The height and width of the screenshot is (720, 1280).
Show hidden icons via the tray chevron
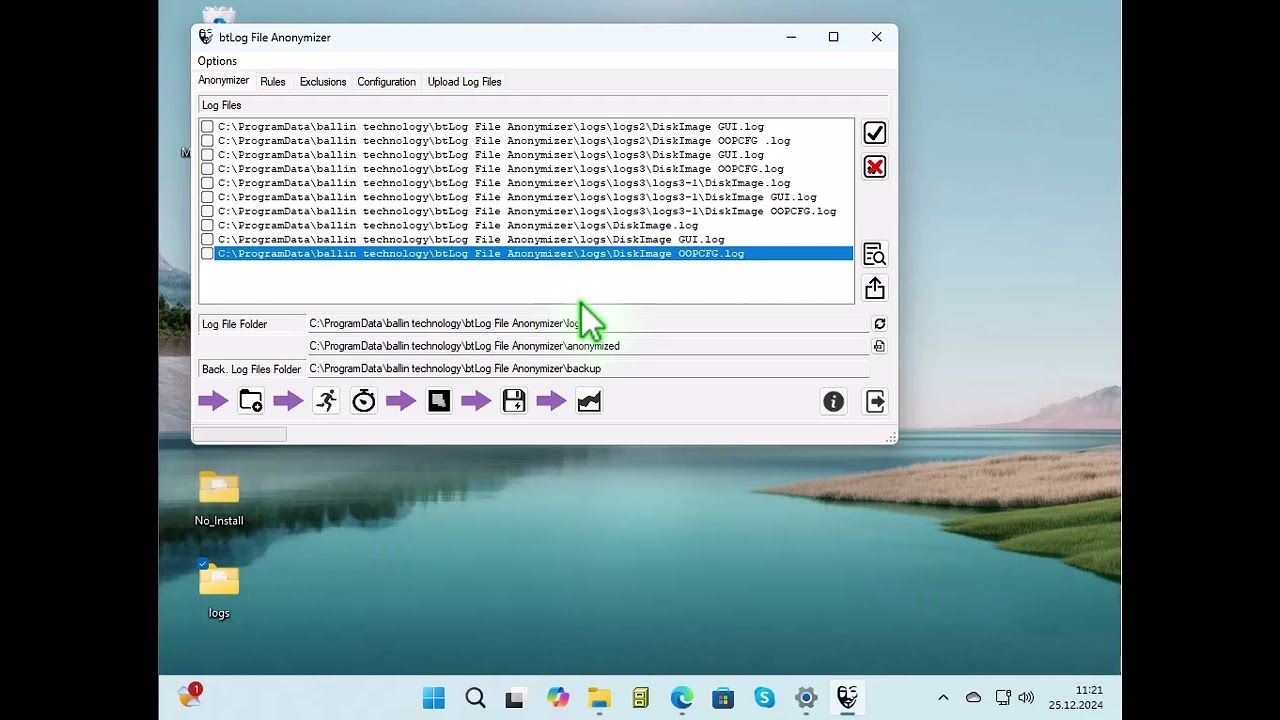(x=943, y=698)
